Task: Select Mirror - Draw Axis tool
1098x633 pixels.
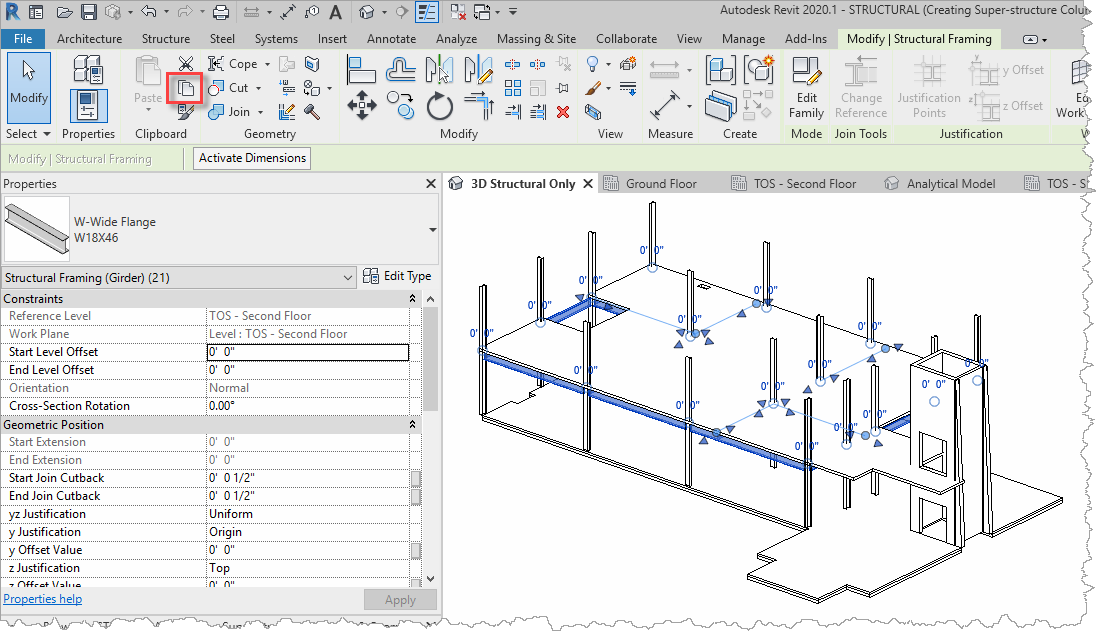Action: tap(478, 70)
